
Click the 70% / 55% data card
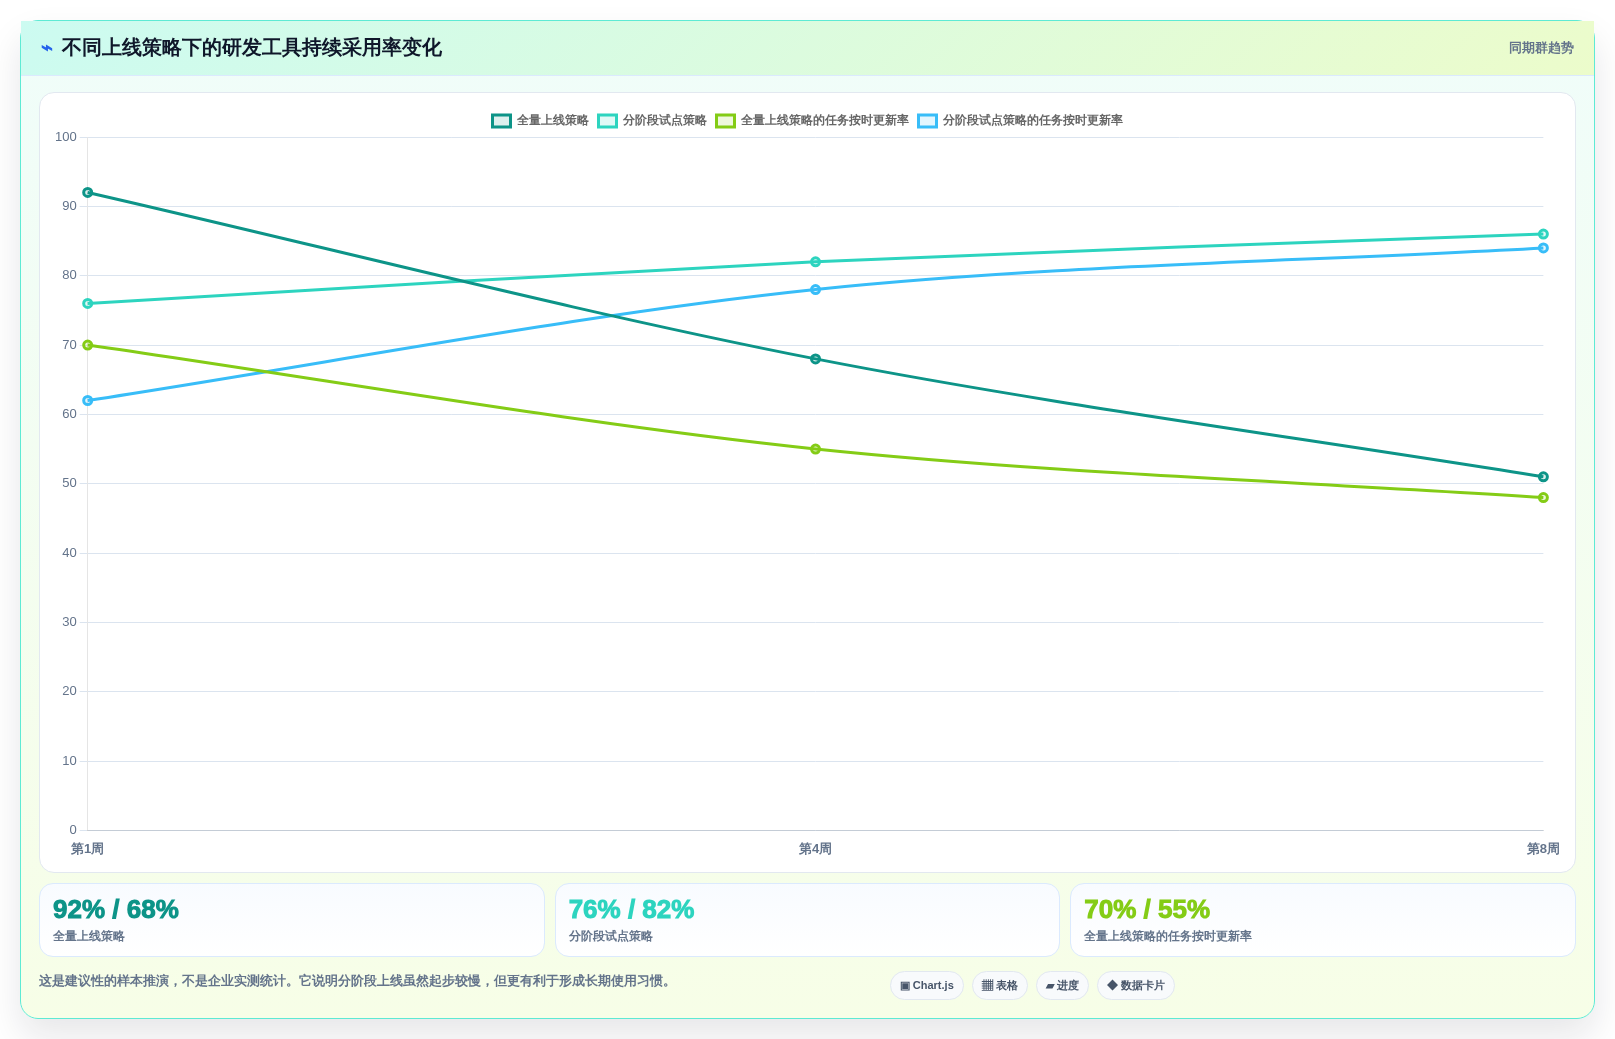click(1323, 920)
